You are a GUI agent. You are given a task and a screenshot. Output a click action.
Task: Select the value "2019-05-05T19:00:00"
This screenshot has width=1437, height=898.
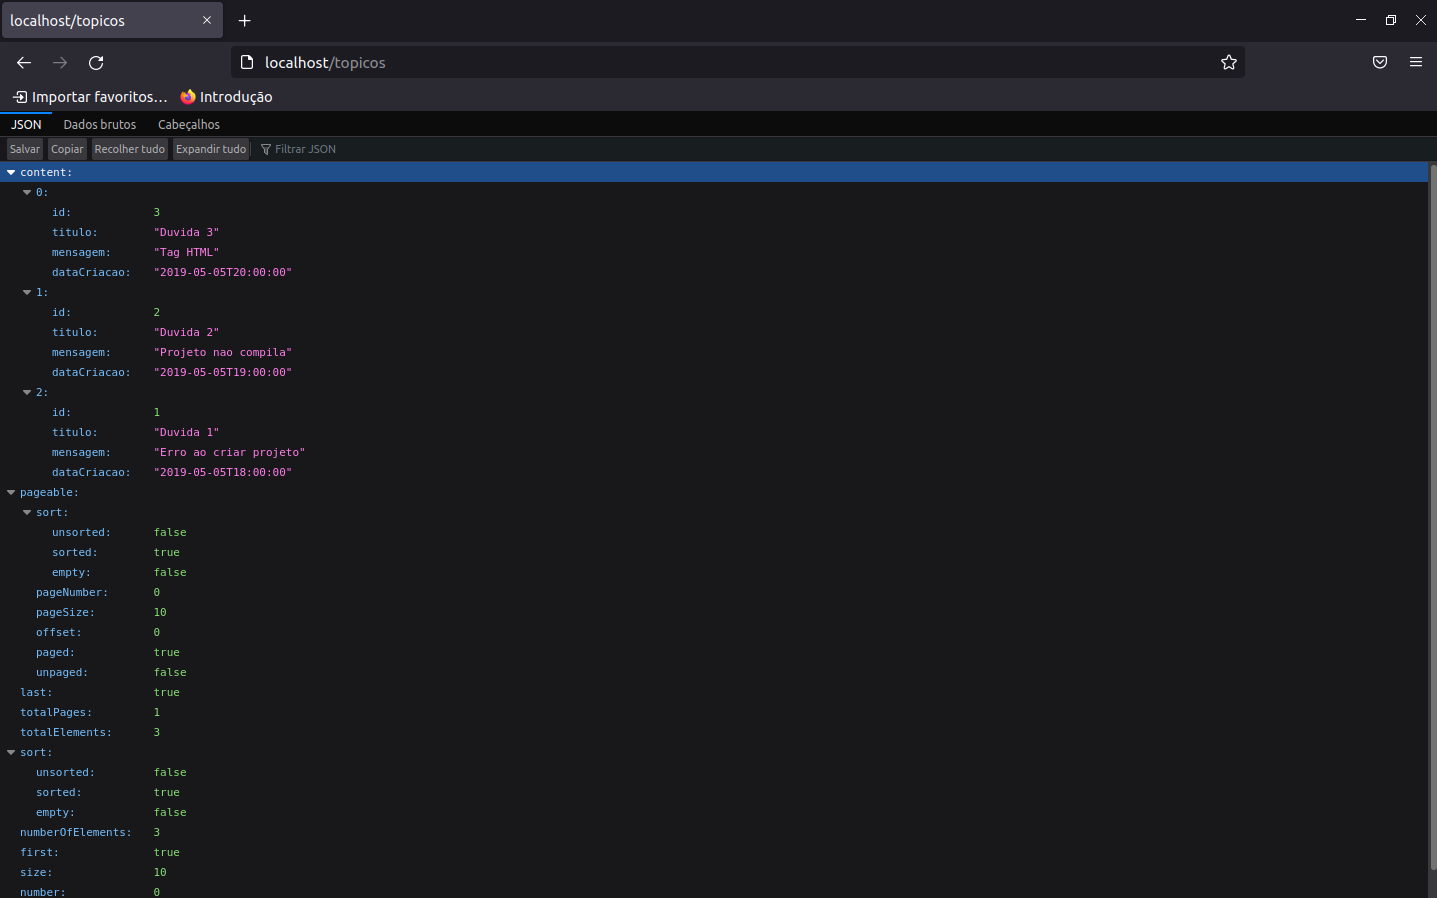pos(223,372)
